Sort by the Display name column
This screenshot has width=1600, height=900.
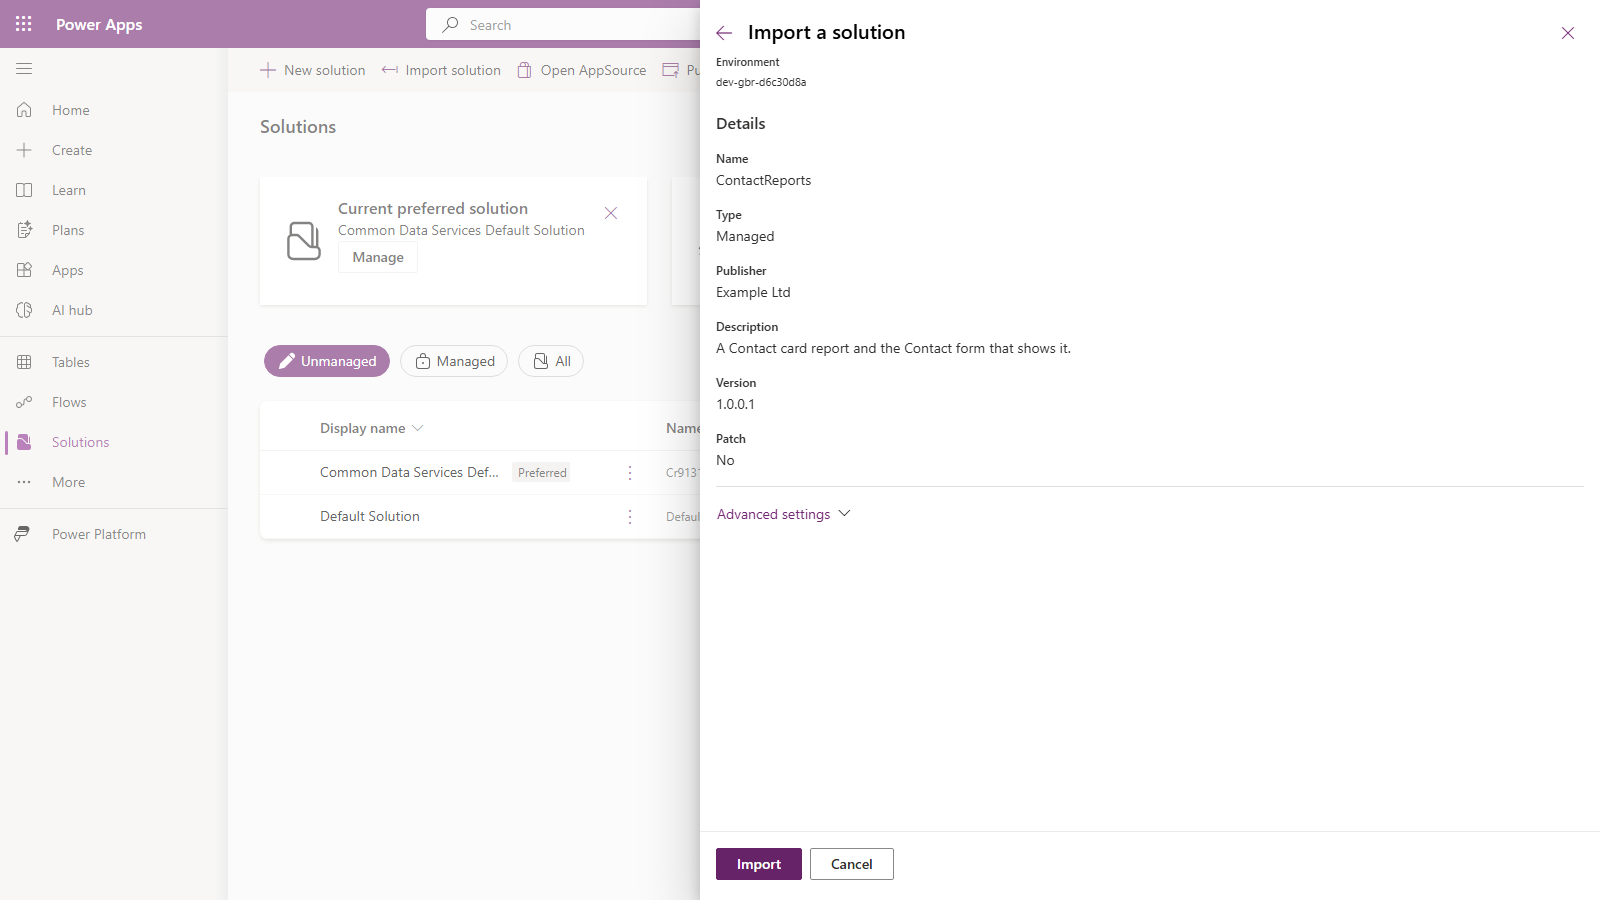(371, 428)
